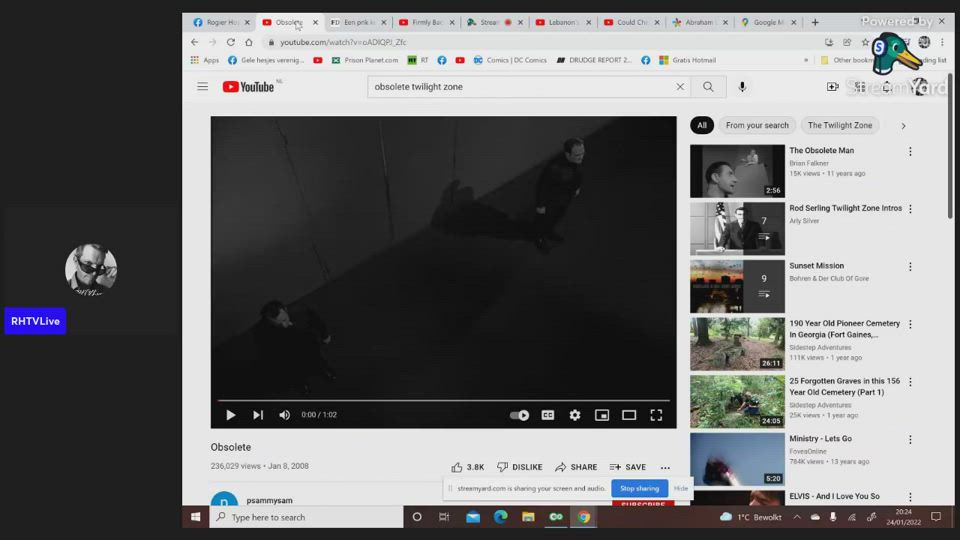Enter full screen mode

pos(656,415)
